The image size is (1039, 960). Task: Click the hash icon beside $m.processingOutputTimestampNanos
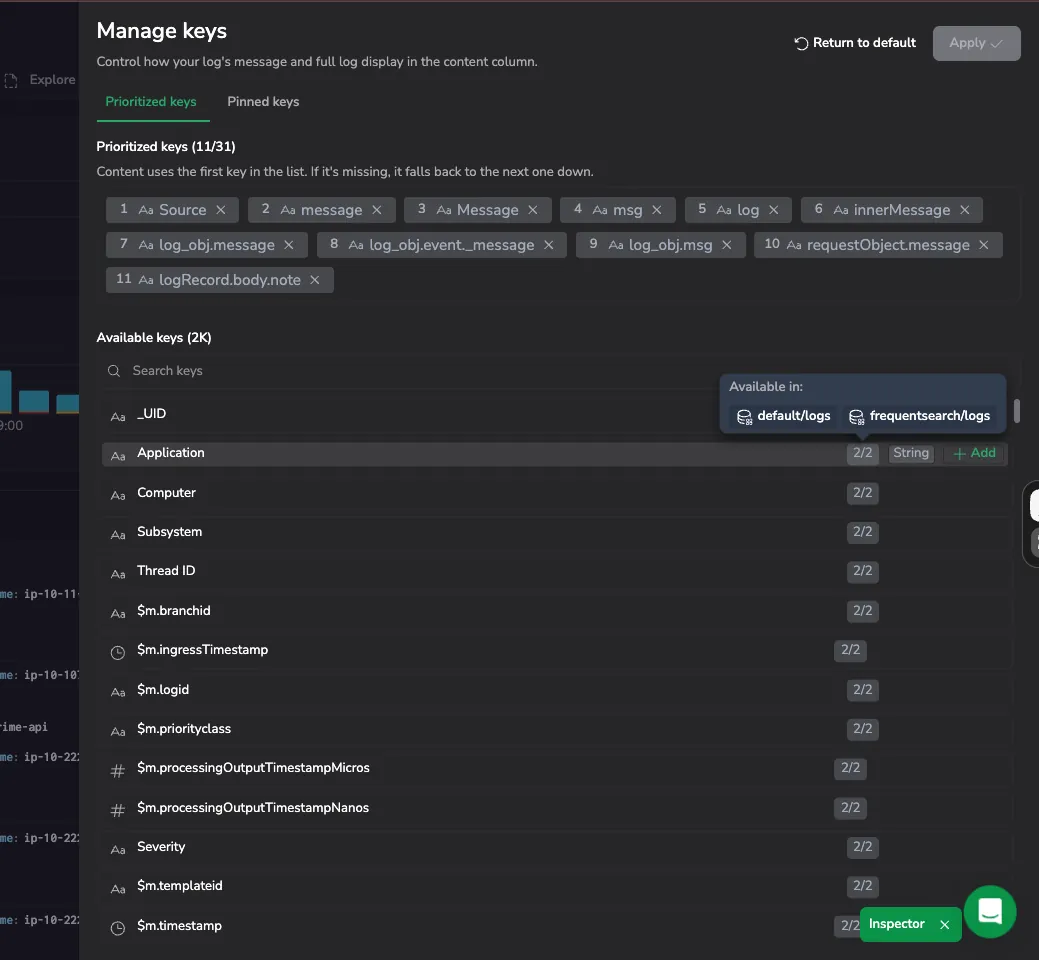click(x=117, y=810)
